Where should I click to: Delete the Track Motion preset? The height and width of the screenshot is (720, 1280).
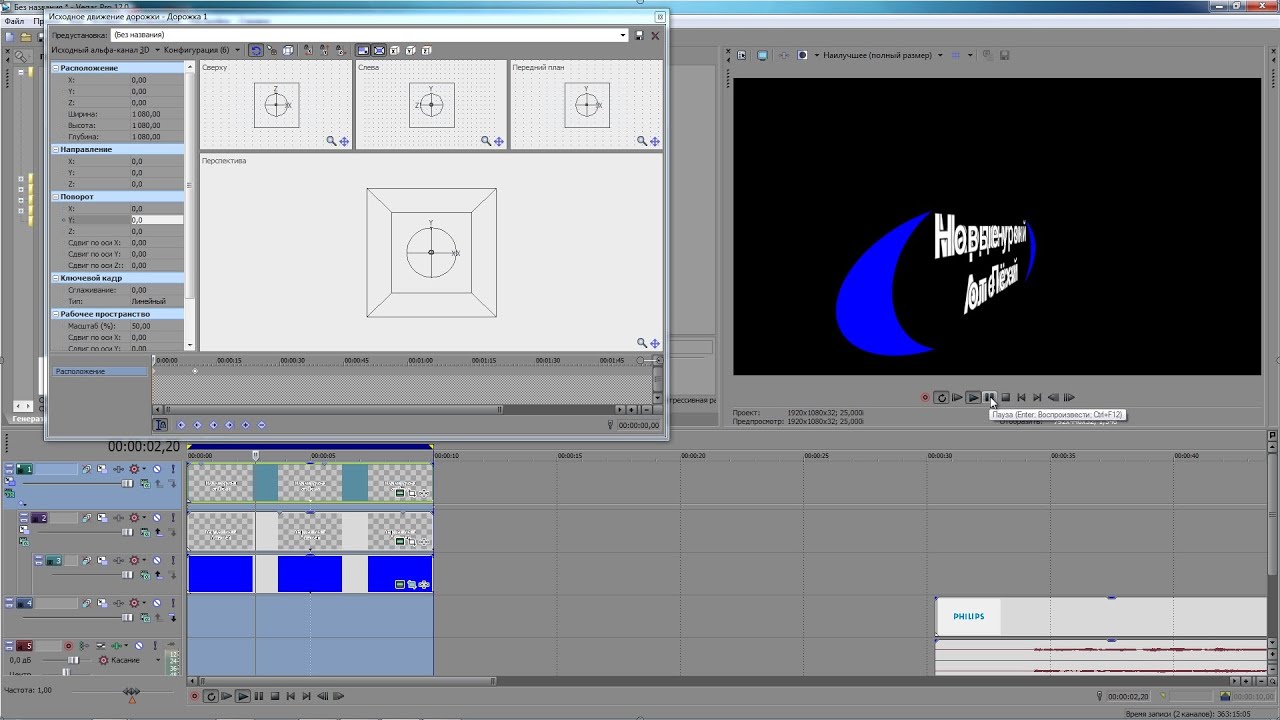tap(655, 35)
